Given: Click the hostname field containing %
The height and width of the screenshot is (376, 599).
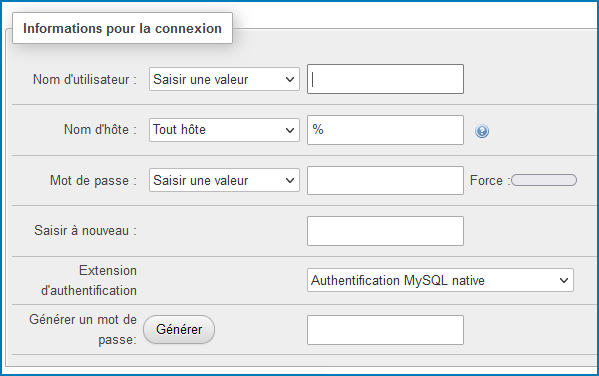Looking at the screenshot, I should (385, 130).
